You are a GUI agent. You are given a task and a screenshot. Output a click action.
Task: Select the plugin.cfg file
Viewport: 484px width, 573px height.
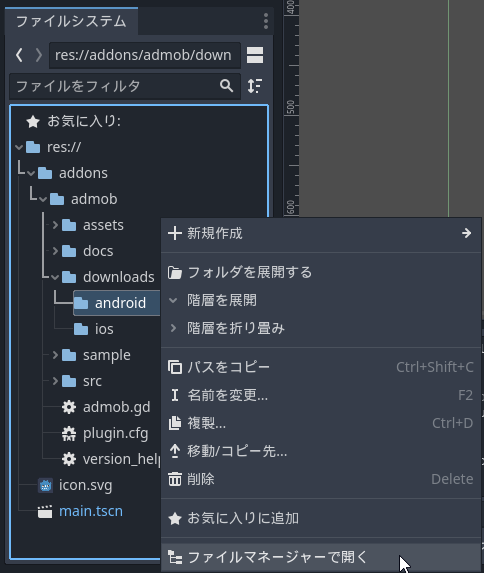(105, 433)
